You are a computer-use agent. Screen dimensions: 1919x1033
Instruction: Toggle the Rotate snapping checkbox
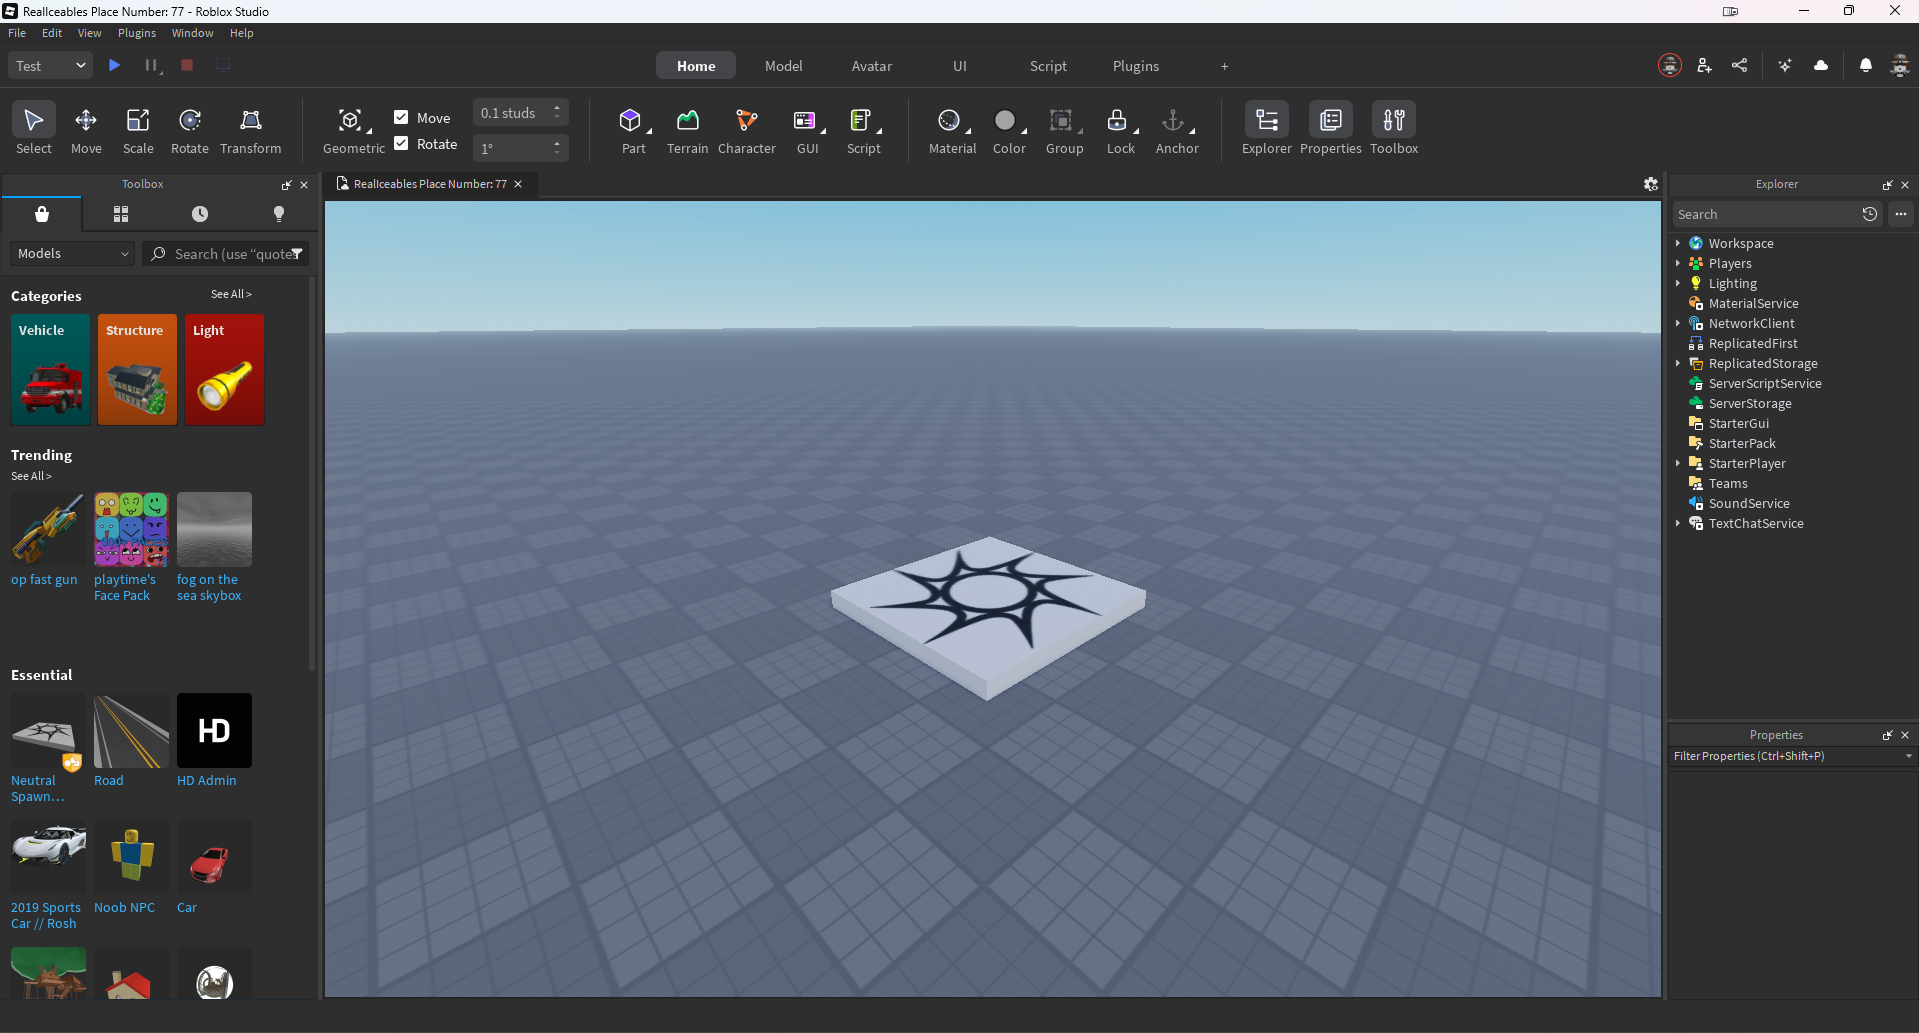pos(401,143)
